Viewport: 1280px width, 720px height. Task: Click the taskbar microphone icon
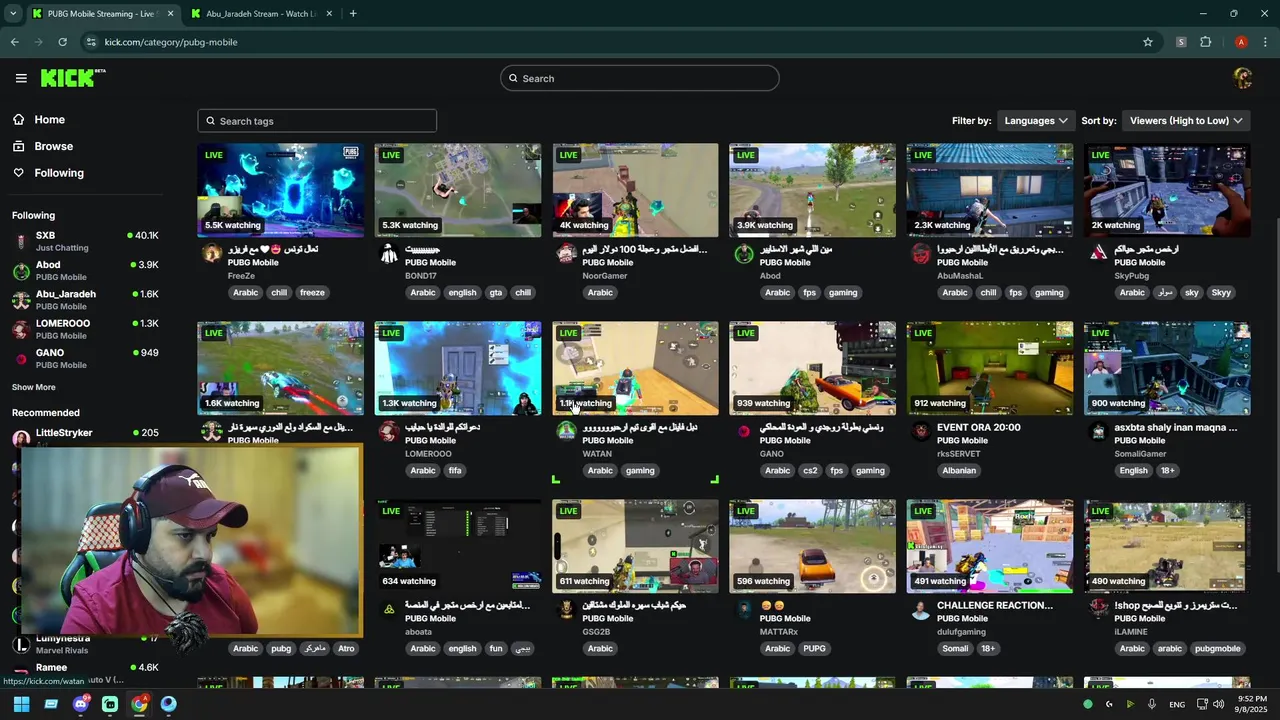pos(1152,704)
